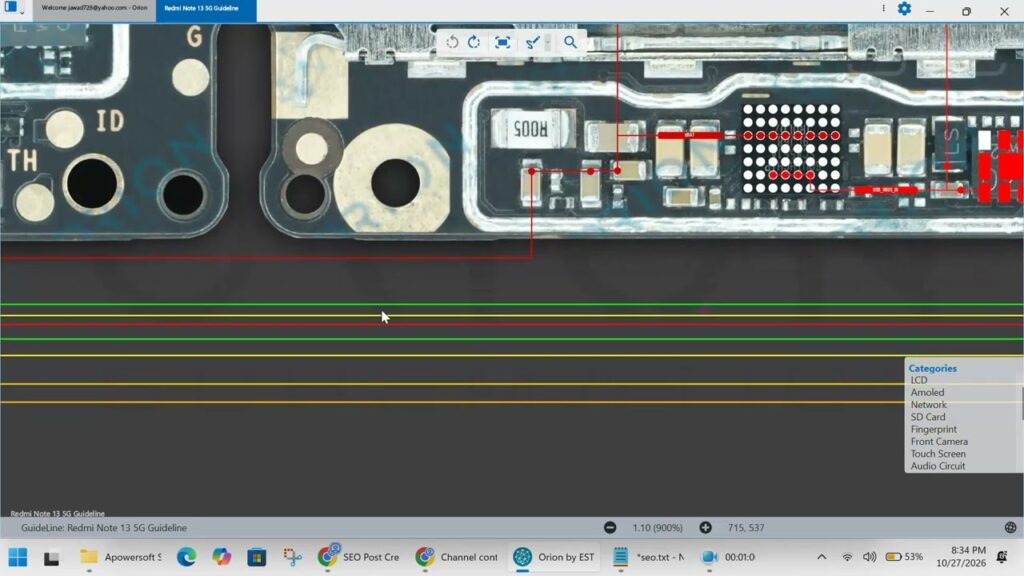This screenshot has height=576, width=1024.
Task: Open Snipping Tool from taskbar
Action: [292, 557]
